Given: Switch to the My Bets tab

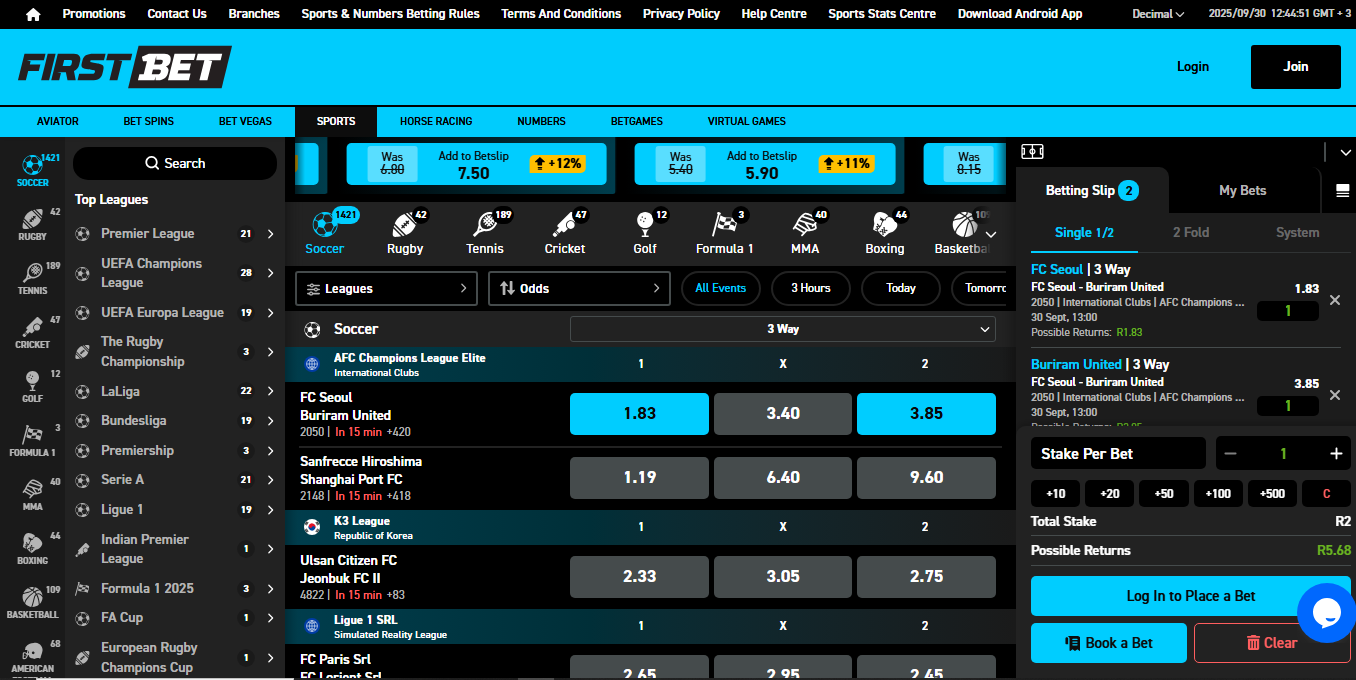Looking at the screenshot, I should point(1243,190).
